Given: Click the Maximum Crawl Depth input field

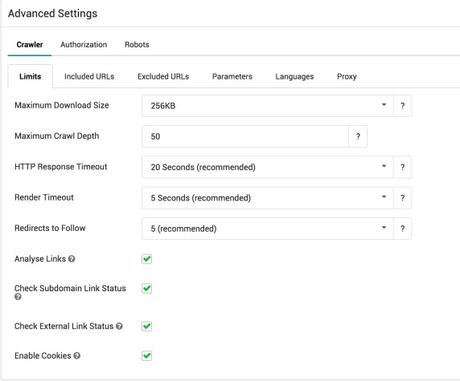Looking at the screenshot, I should coord(245,136).
